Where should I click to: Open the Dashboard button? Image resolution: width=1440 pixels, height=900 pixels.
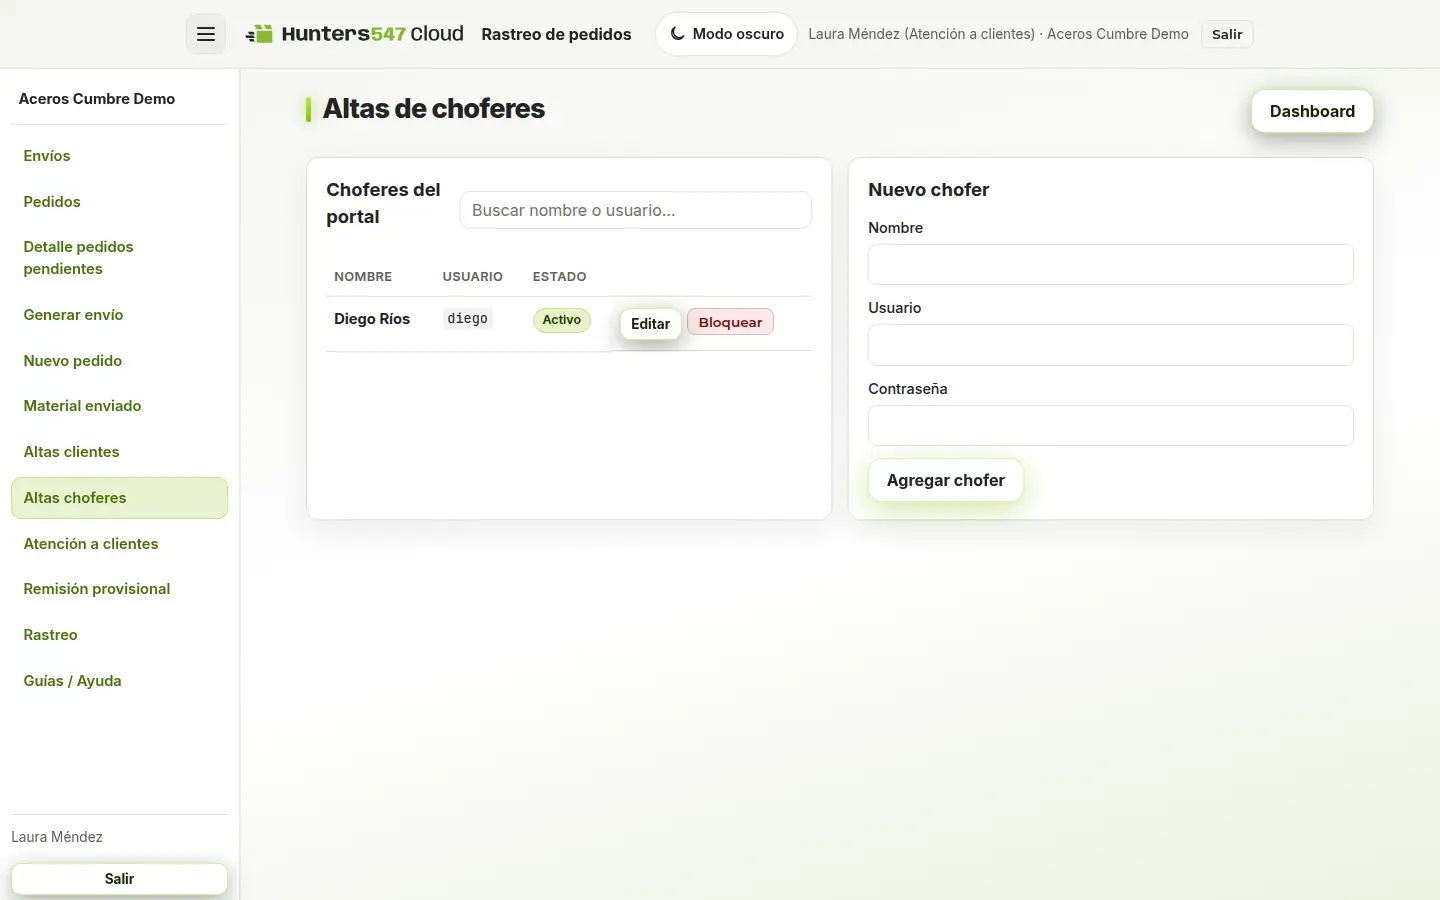click(x=1312, y=111)
